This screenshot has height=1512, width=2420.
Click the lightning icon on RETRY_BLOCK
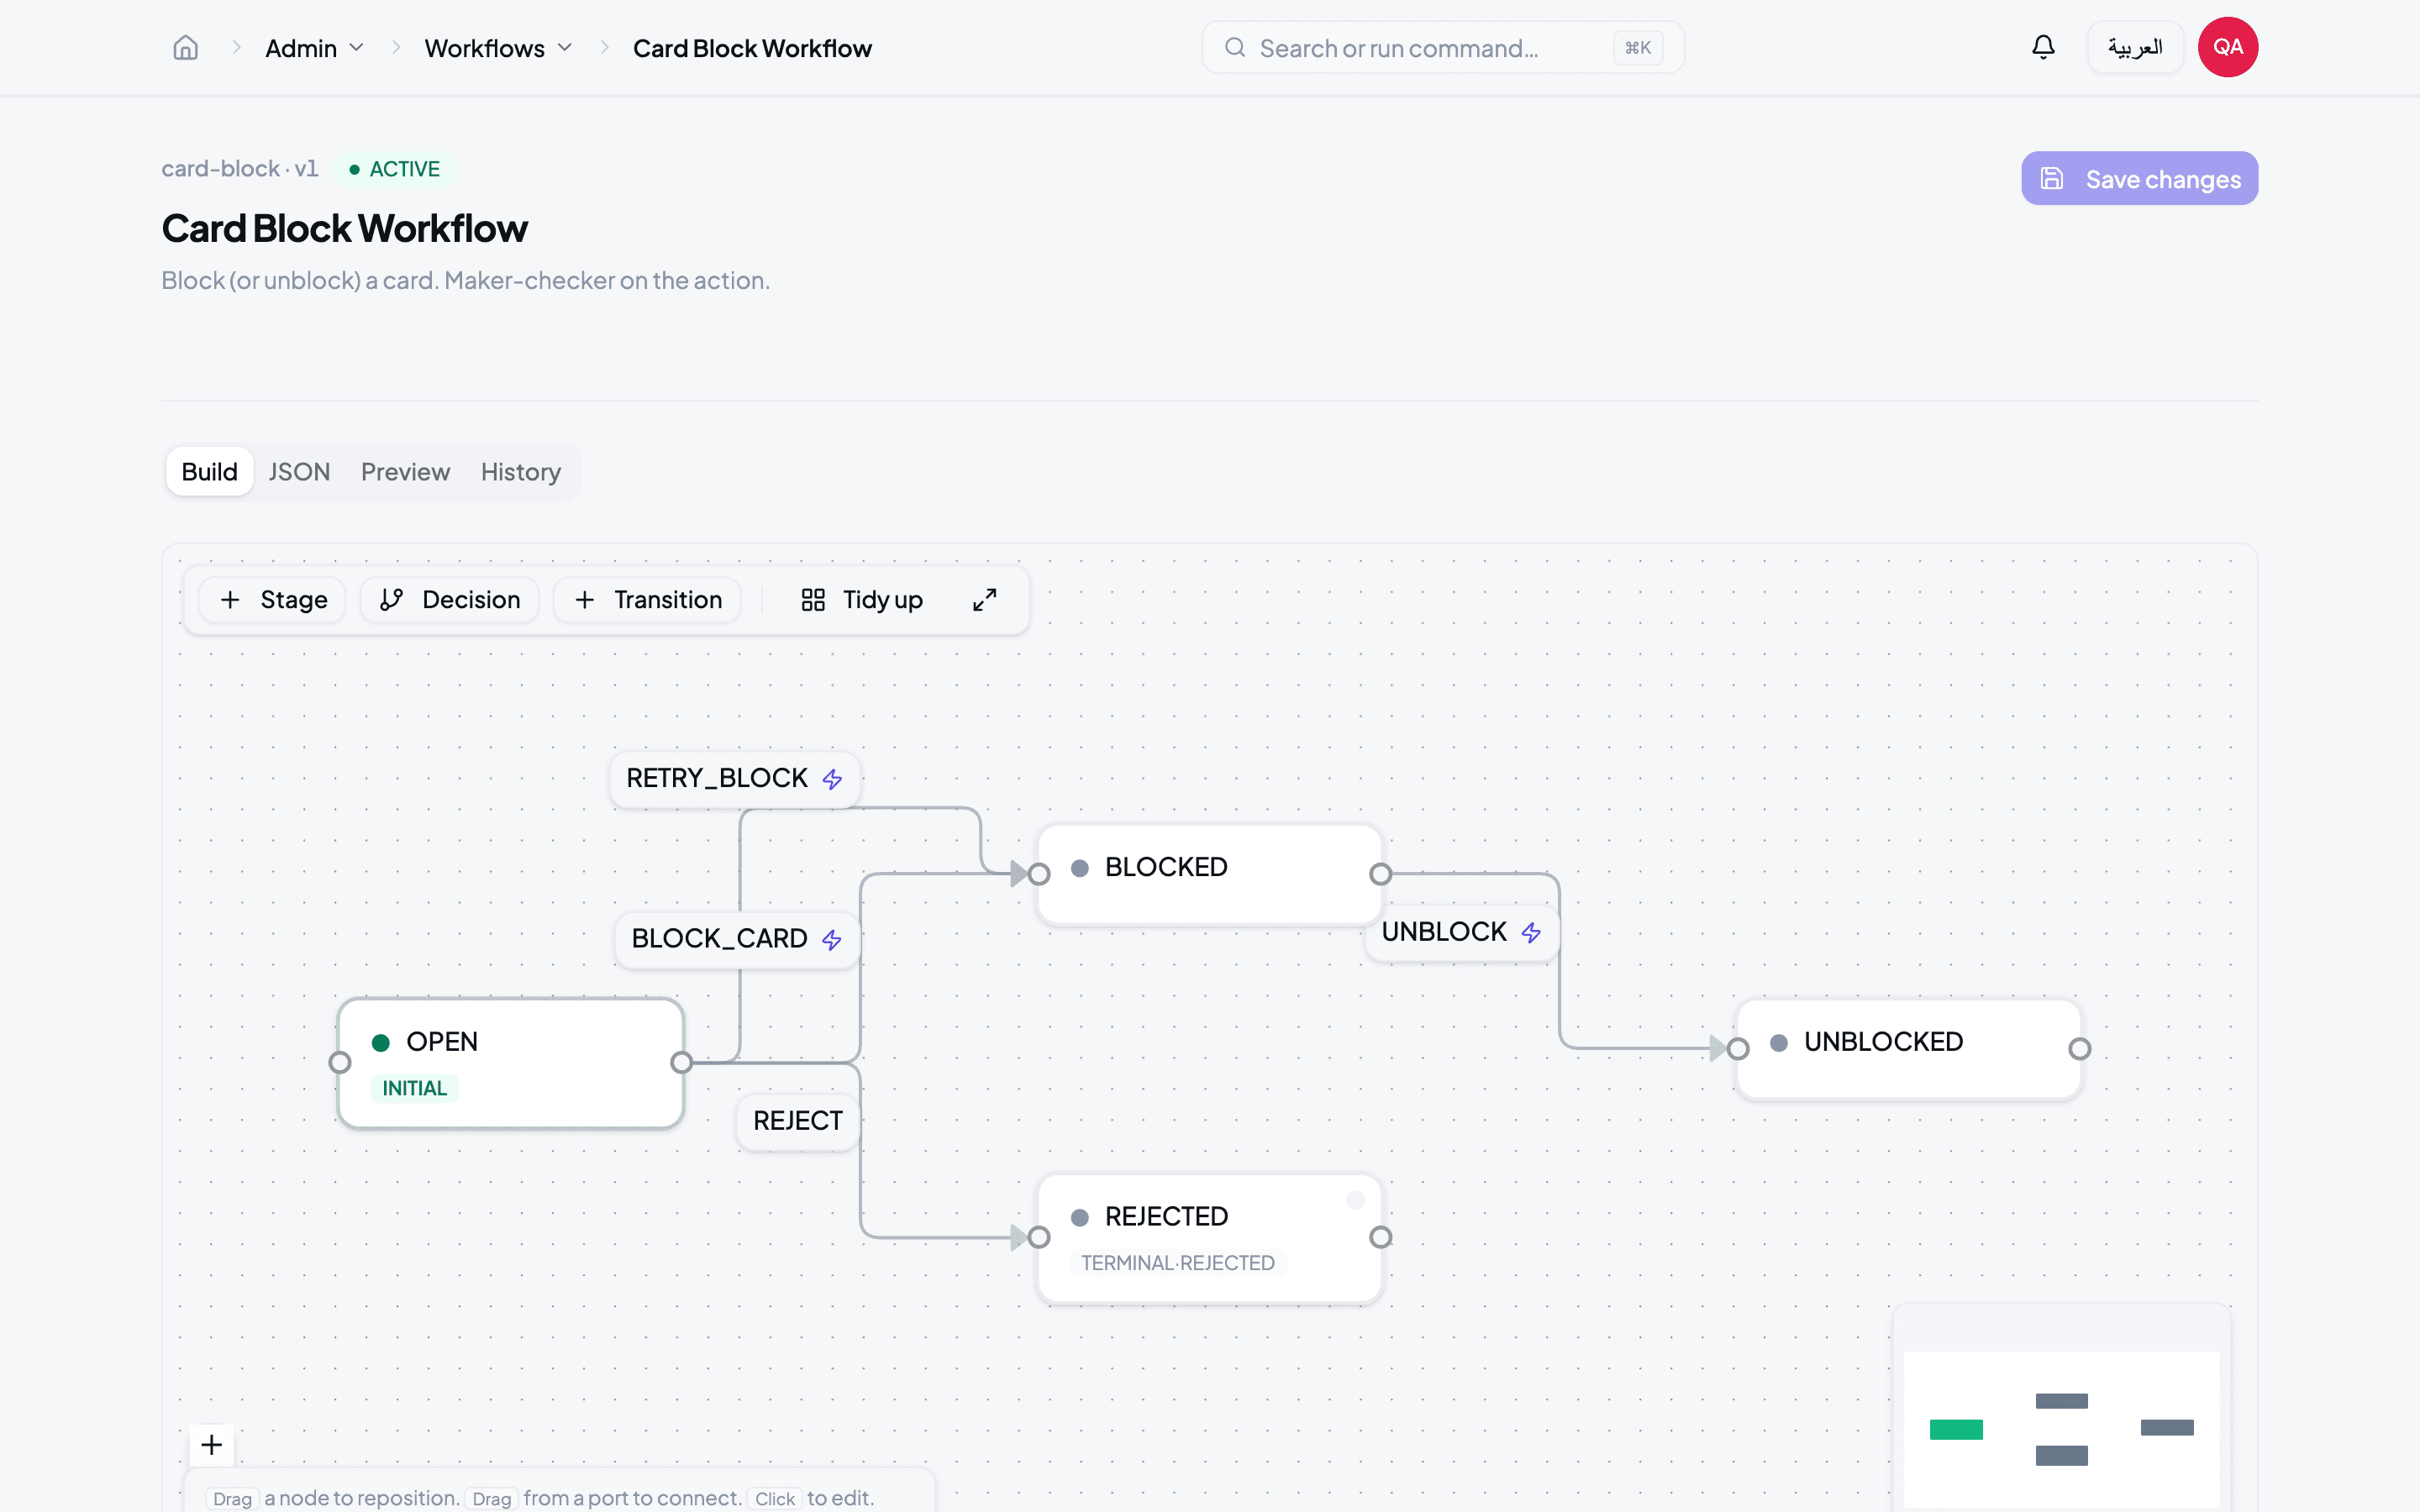pyautogui.click(x=832, y=779)
